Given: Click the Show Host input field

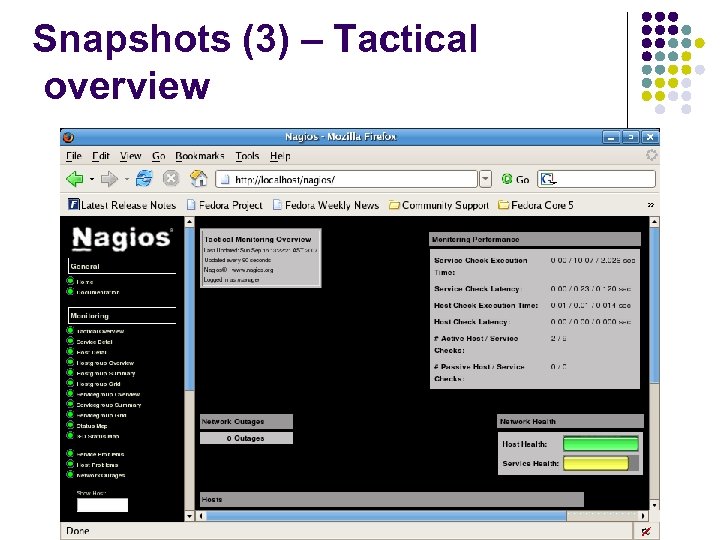Looking at the screenshot, I should [102, 505].
